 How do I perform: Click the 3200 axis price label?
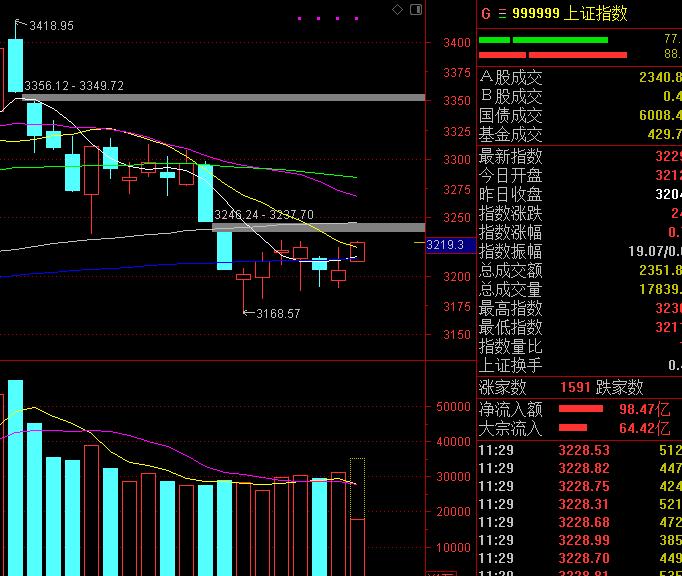point(457,277)
